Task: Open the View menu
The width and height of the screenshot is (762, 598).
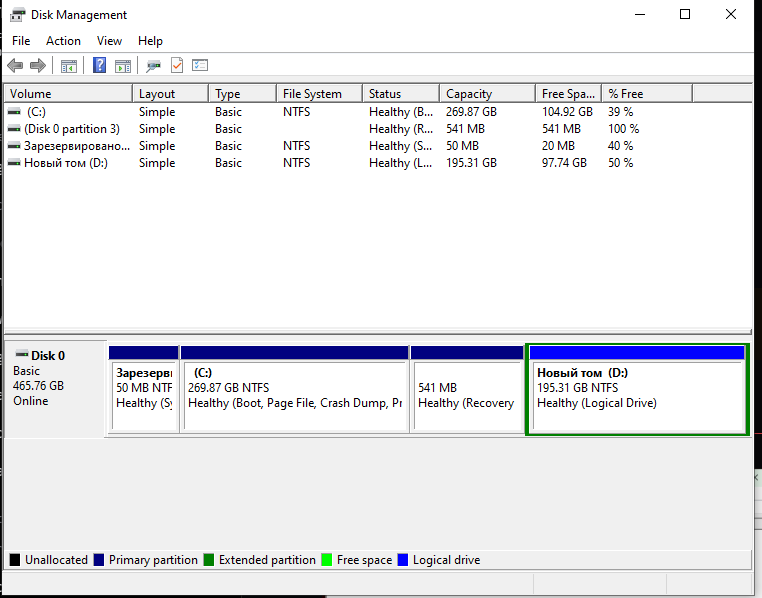Action: click(109, 41)
